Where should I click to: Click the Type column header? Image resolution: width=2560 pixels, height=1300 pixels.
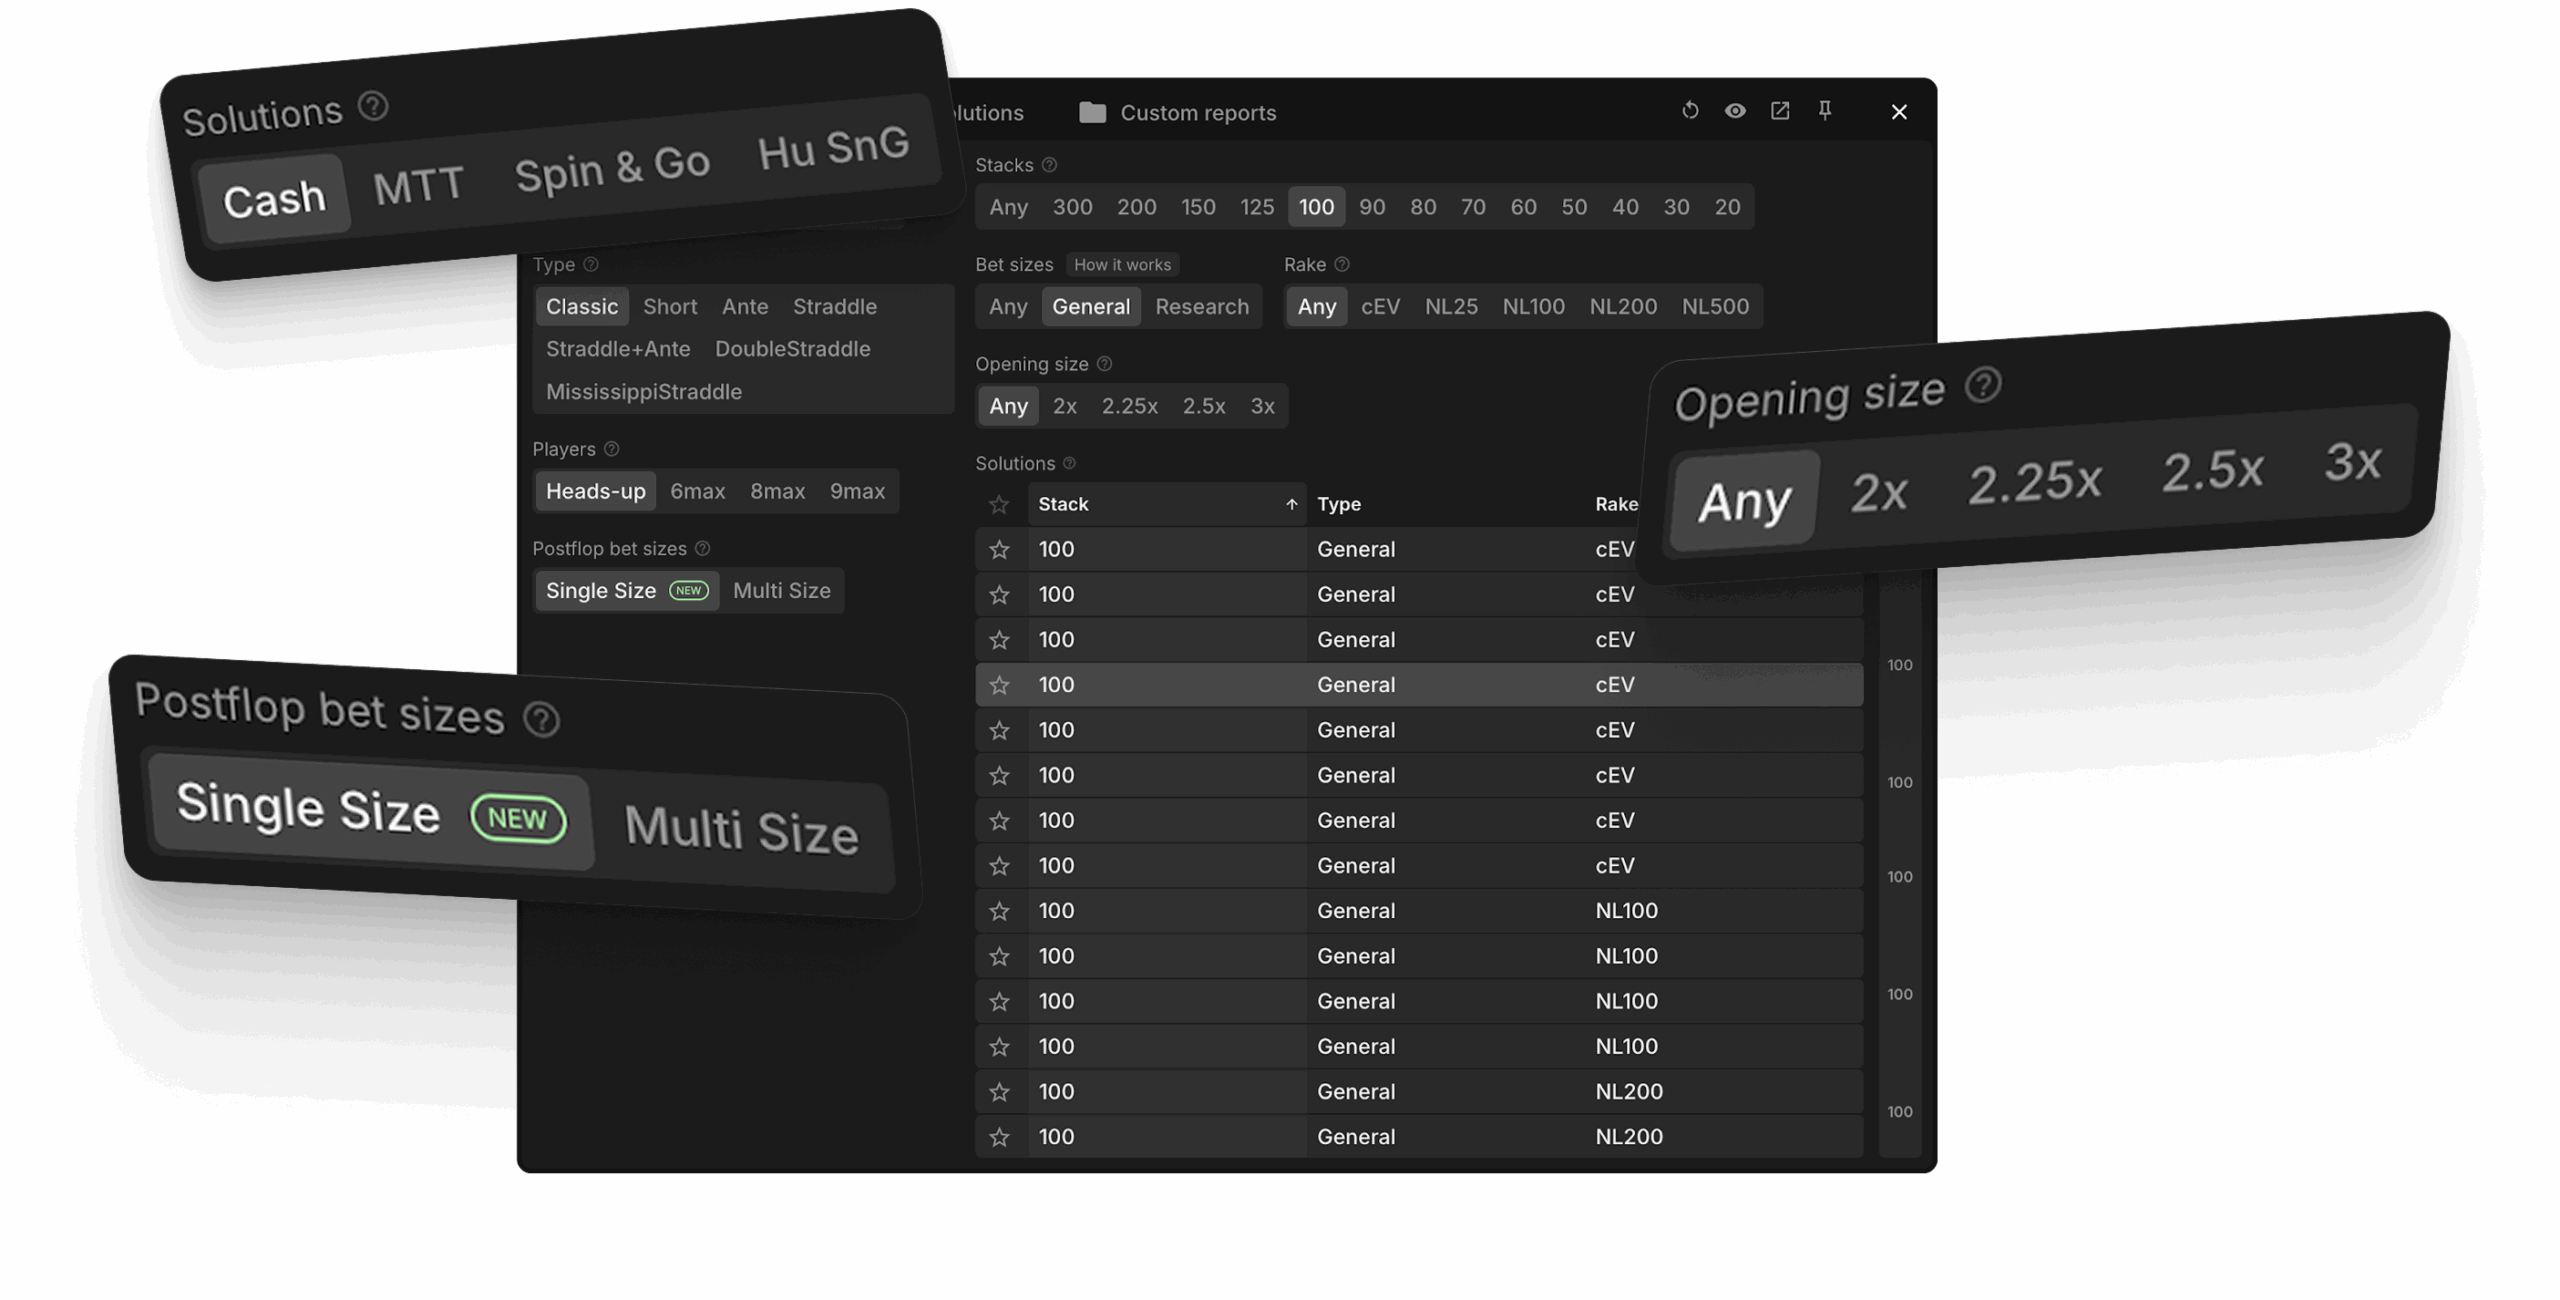tap(1339, 505)
